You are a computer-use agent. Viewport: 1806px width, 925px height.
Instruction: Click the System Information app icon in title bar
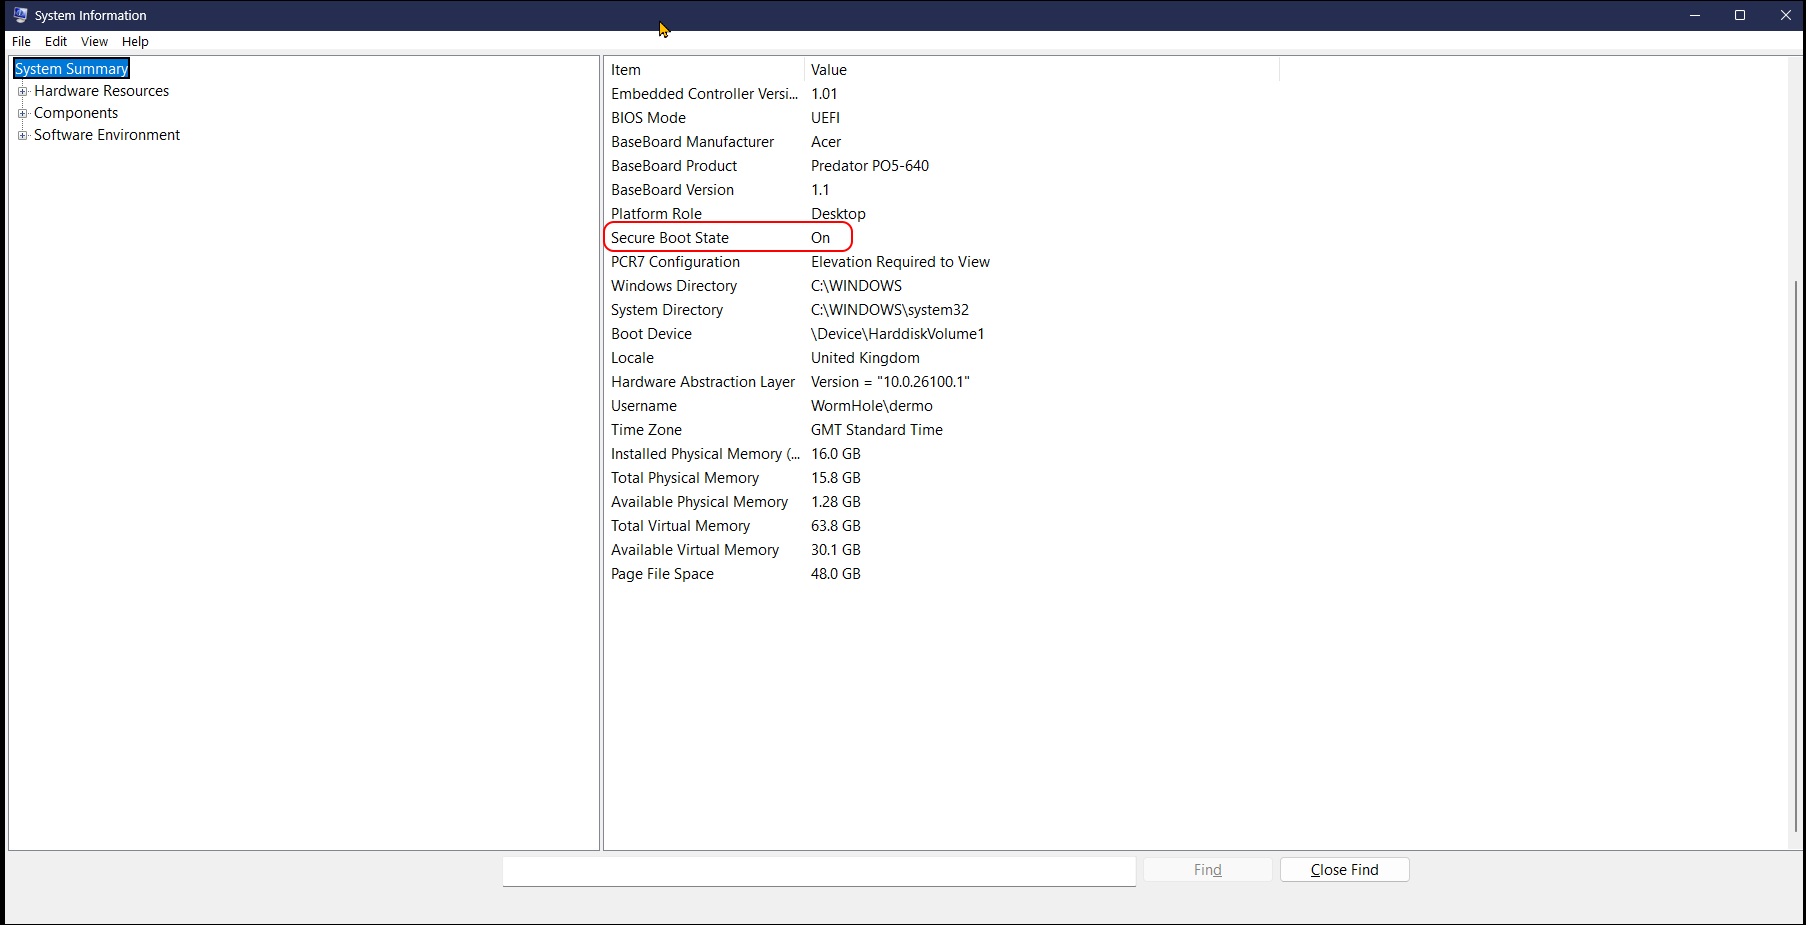pos(20,15)
